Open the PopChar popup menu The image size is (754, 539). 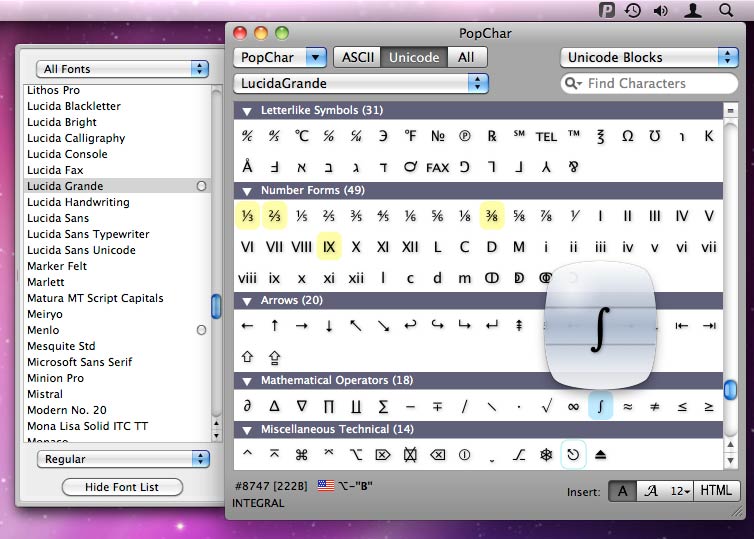(279, 57)
